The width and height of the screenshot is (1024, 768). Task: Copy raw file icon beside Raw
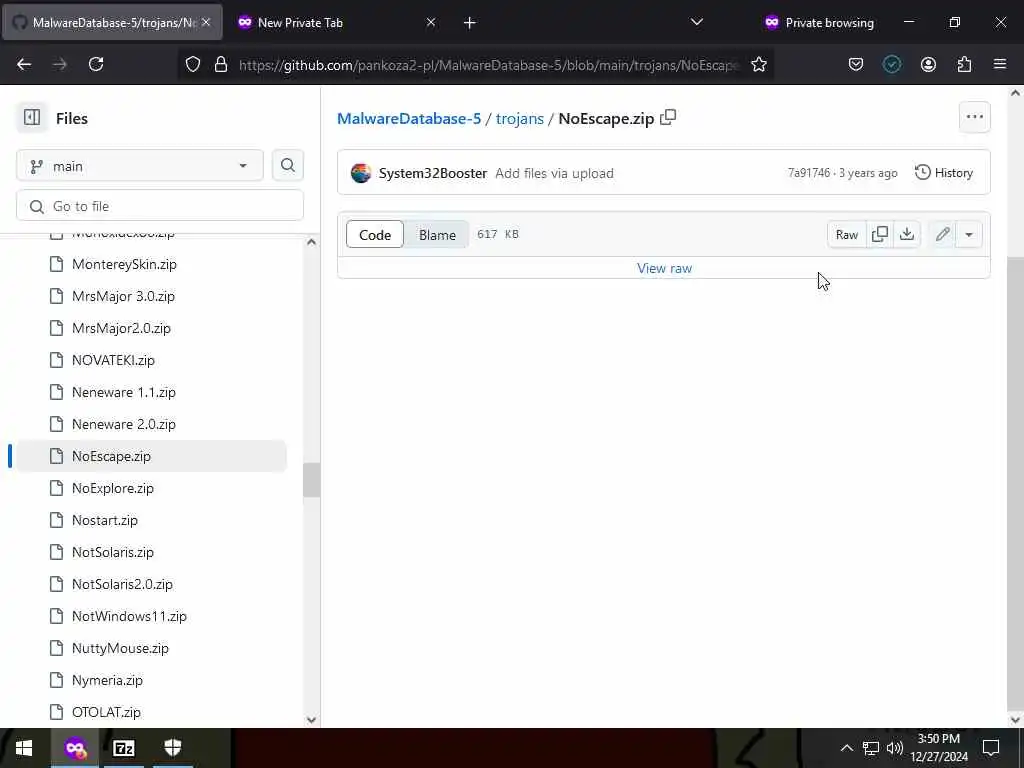pos(880,234)
